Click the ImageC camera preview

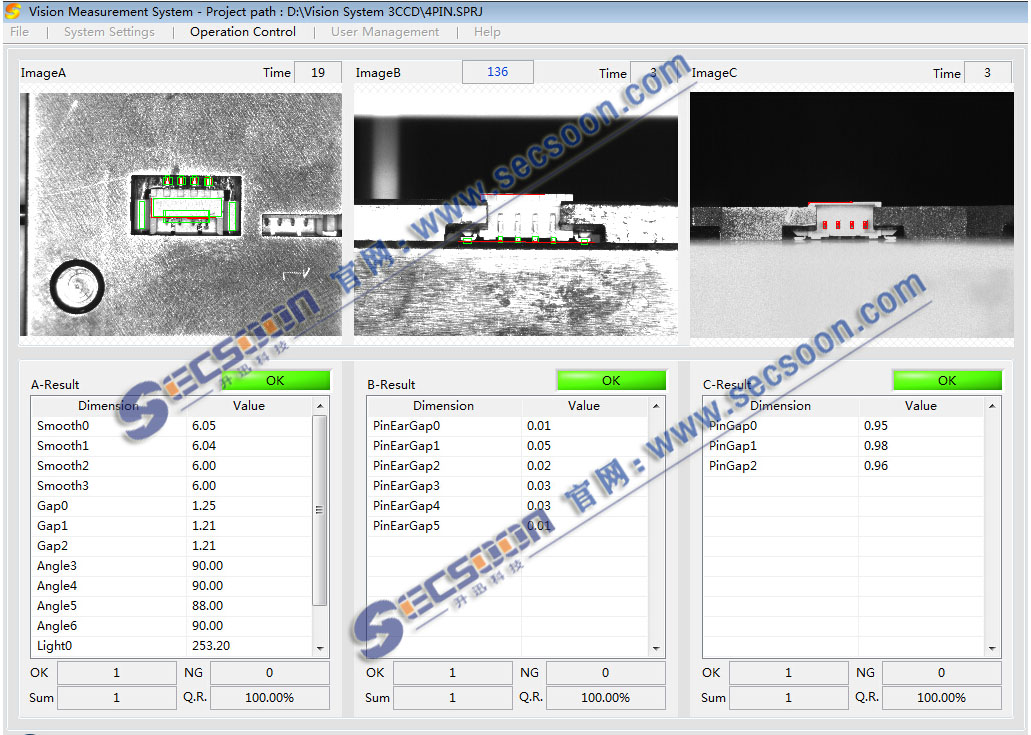tap(851, 215)
